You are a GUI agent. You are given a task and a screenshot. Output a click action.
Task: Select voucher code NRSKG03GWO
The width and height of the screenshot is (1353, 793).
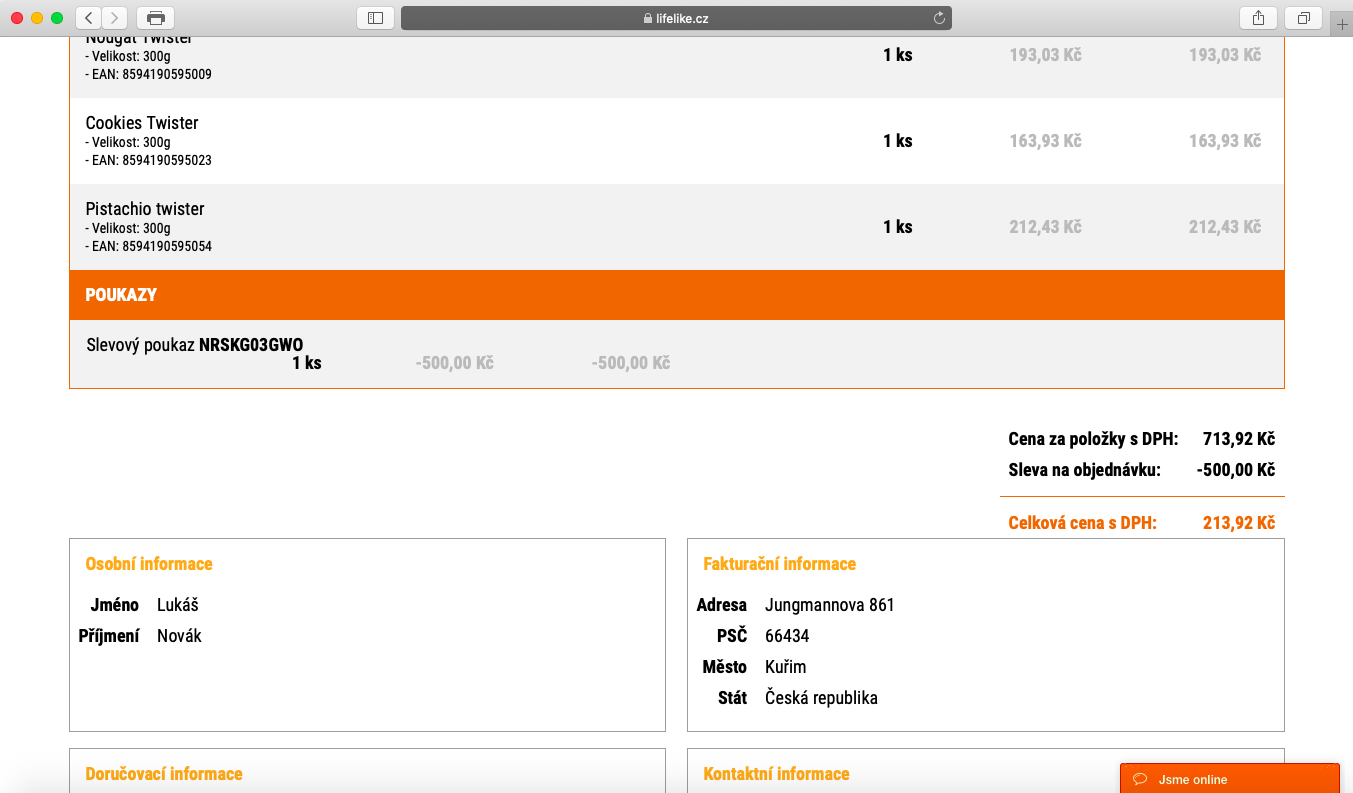(x=250, y=345)
